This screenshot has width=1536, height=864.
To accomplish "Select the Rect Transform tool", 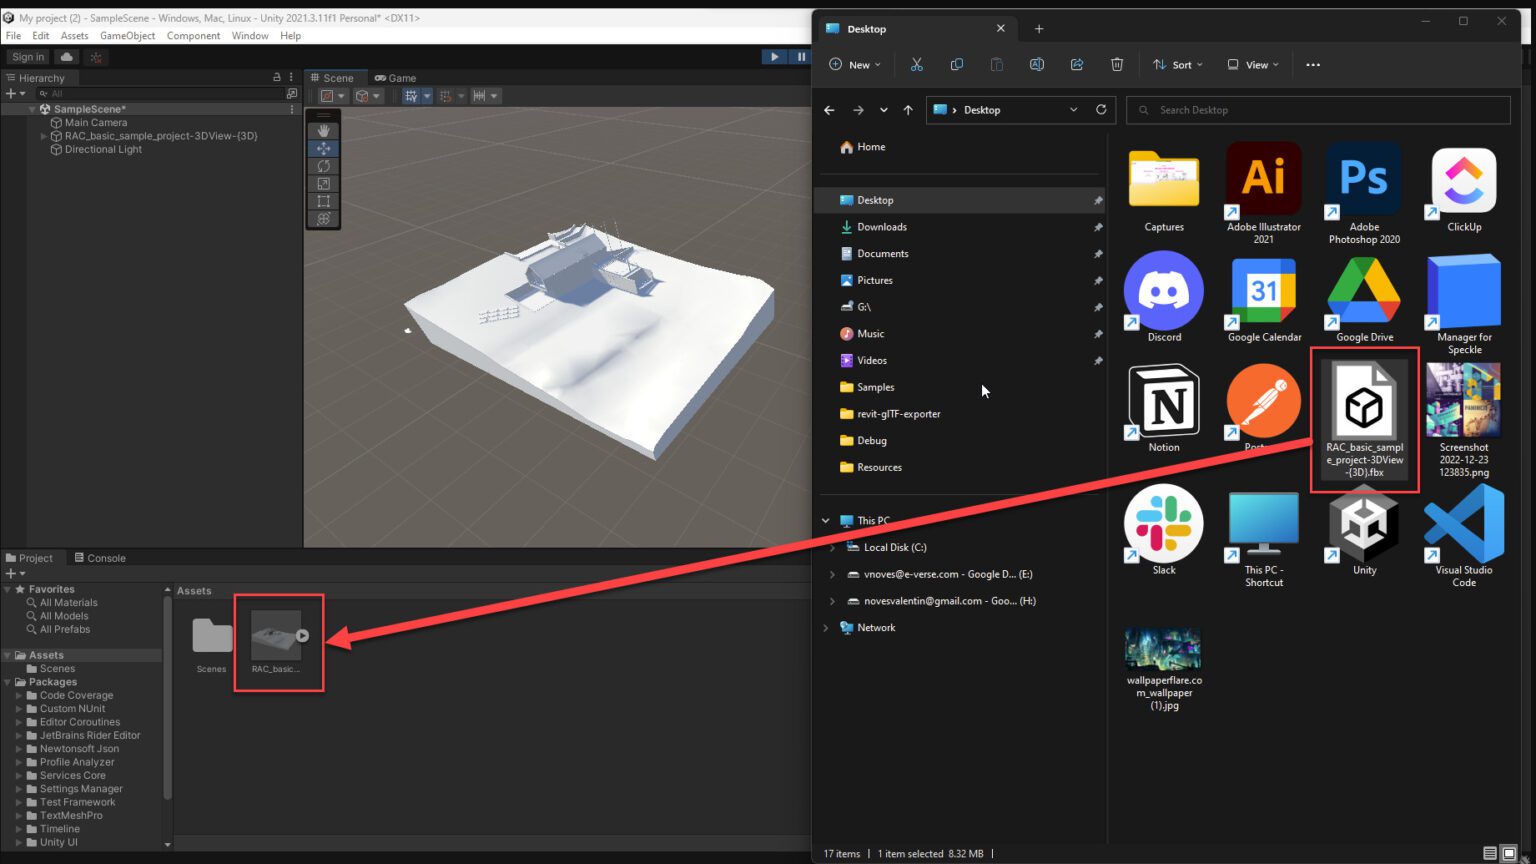I will [x=322, y=201].
